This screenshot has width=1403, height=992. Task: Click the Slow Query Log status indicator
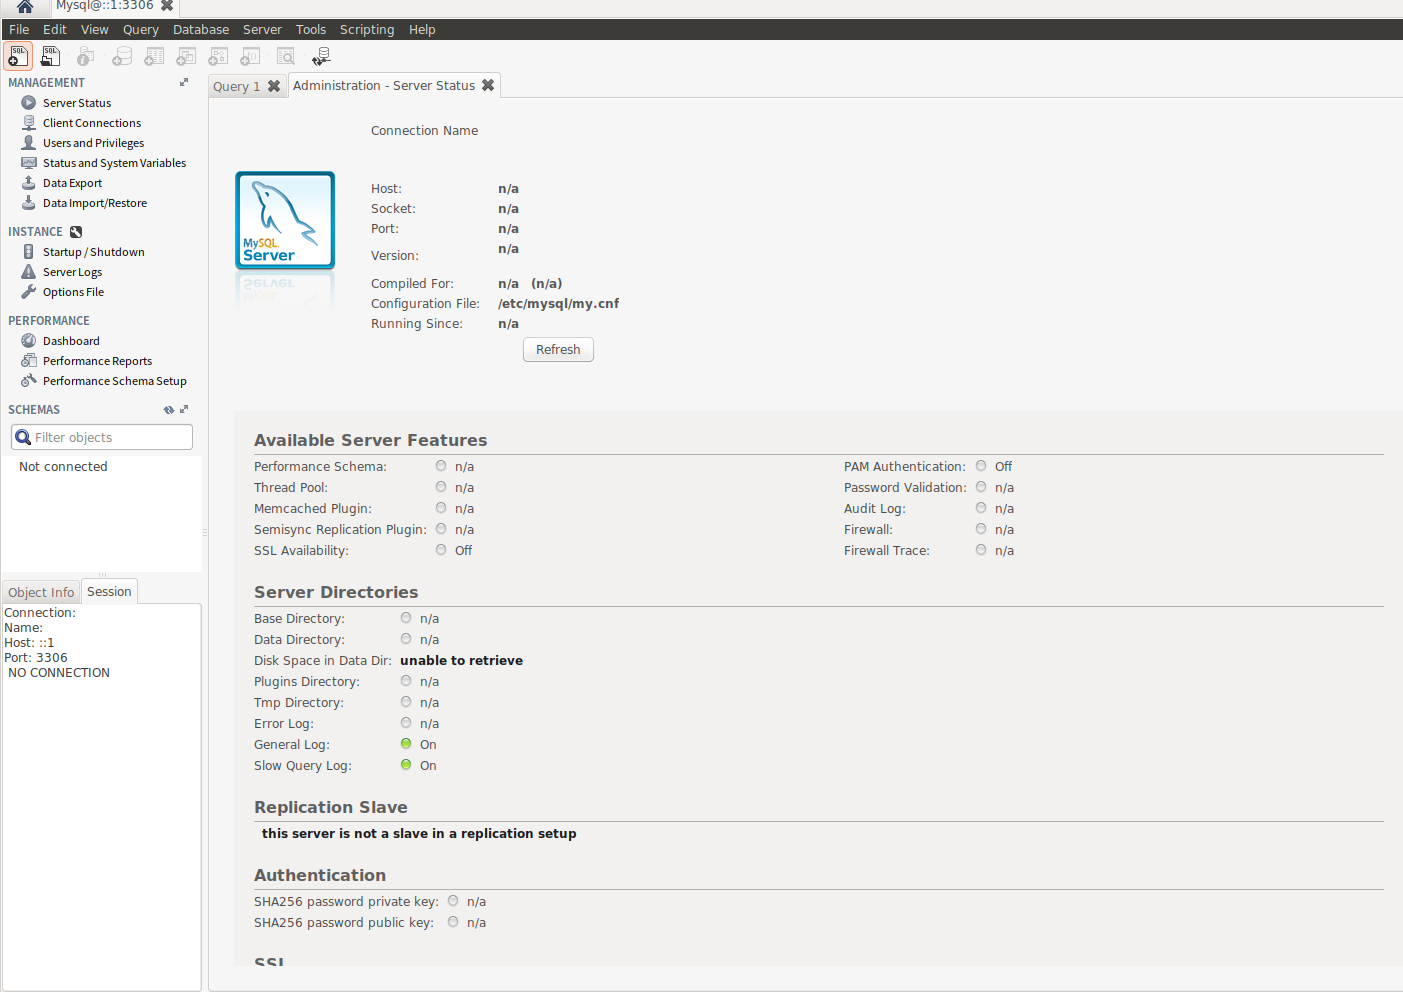(x=406, y=765)
